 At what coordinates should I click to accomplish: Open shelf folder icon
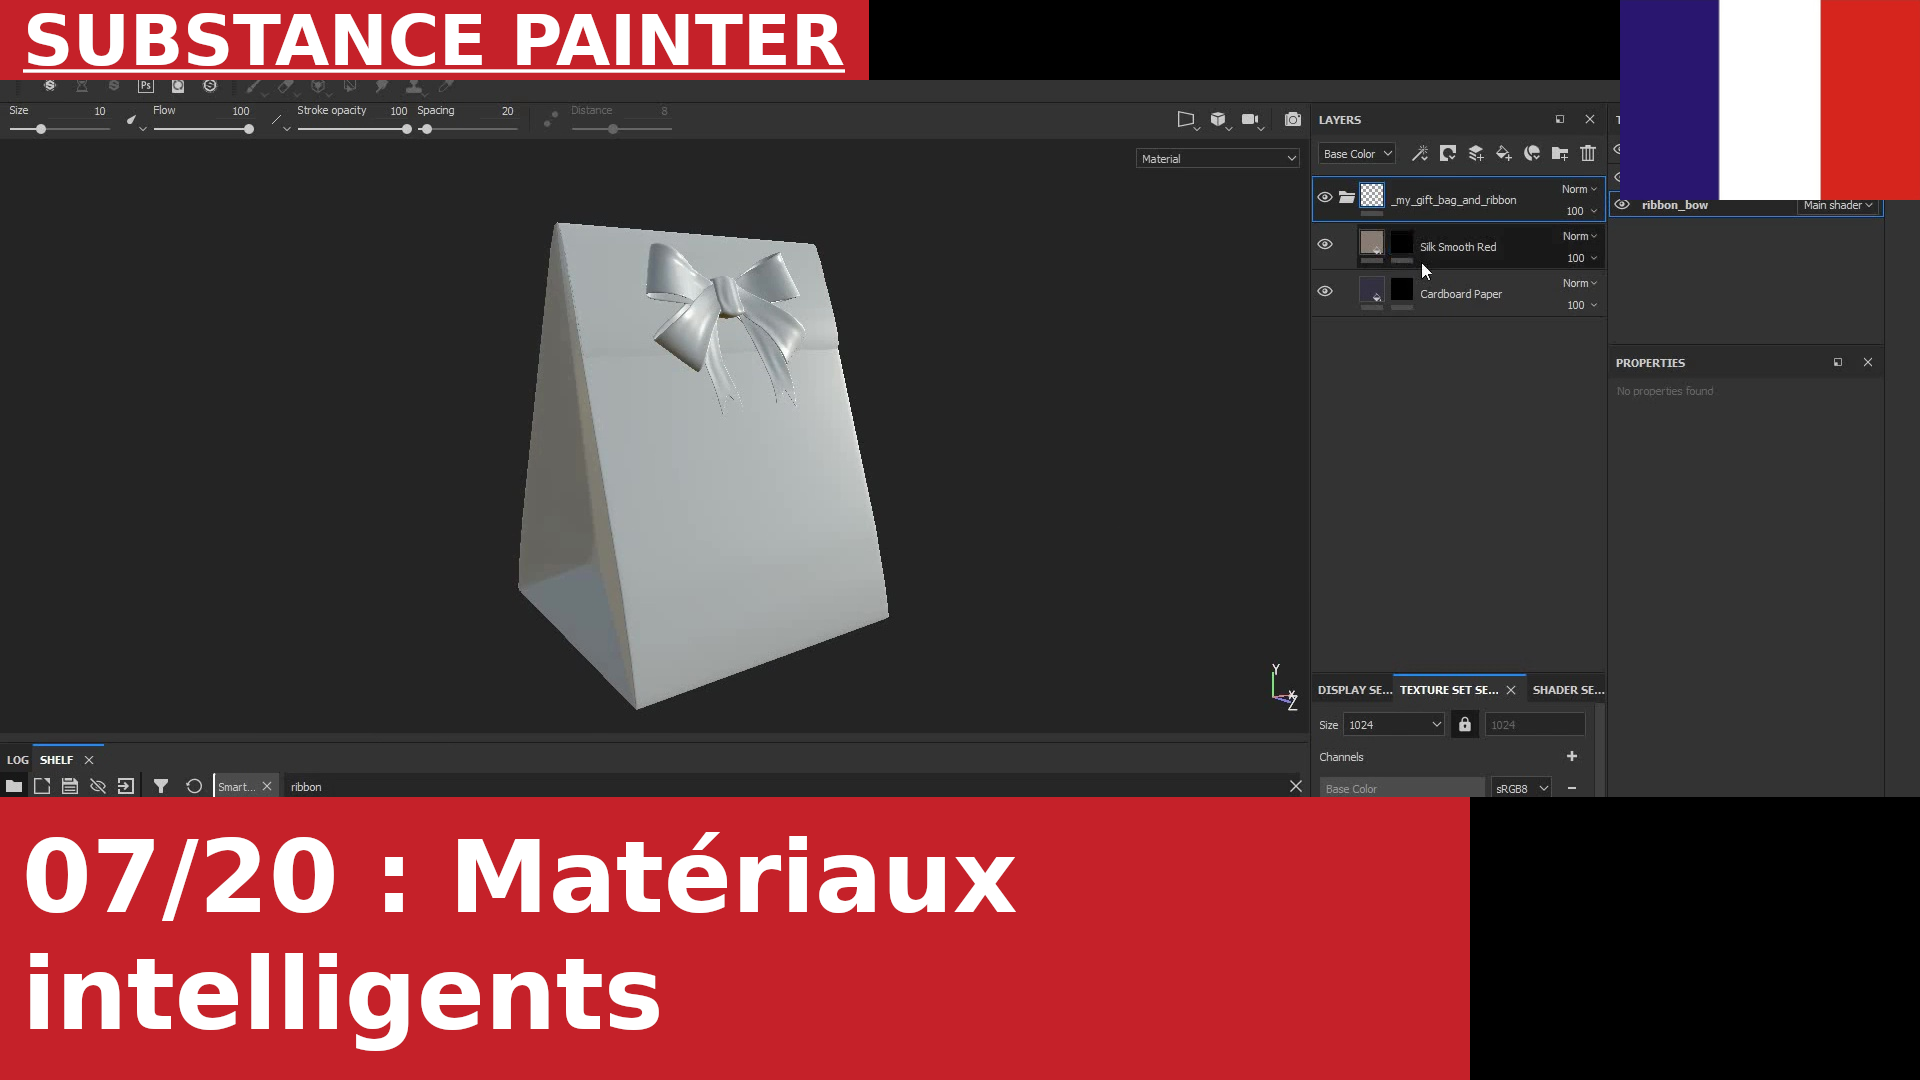tap(14, 786)
